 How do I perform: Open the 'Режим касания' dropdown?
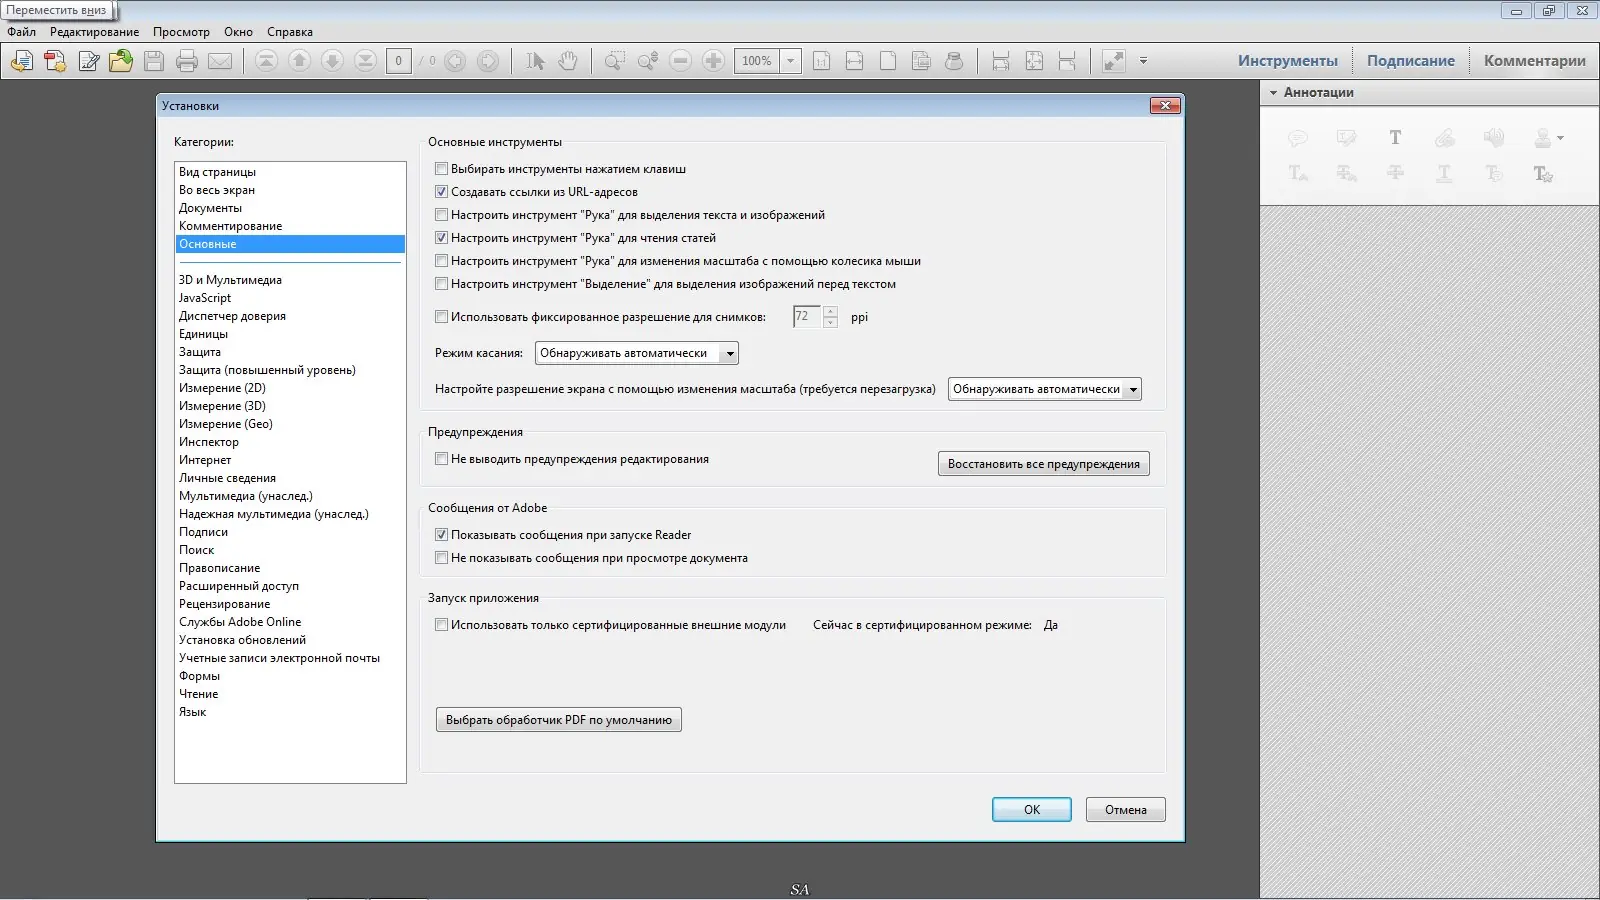point(637,353)
